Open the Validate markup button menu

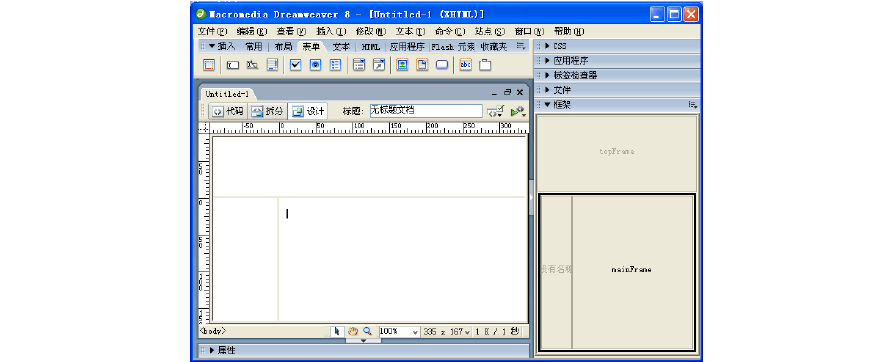coord(495,112)
